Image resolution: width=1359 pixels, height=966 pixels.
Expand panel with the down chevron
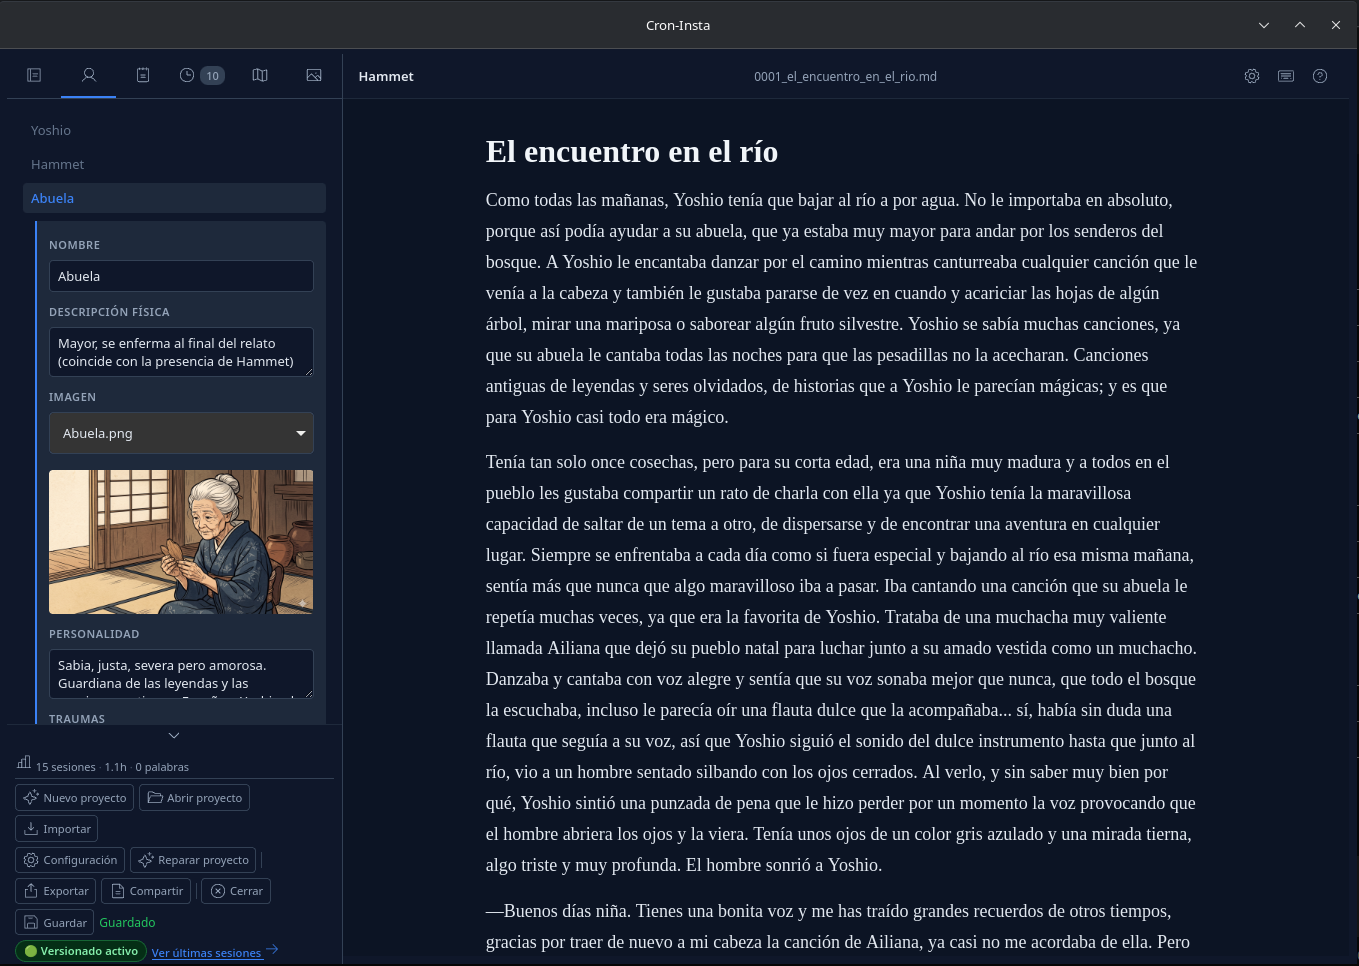pyautogui.click(x=174, y=735)
